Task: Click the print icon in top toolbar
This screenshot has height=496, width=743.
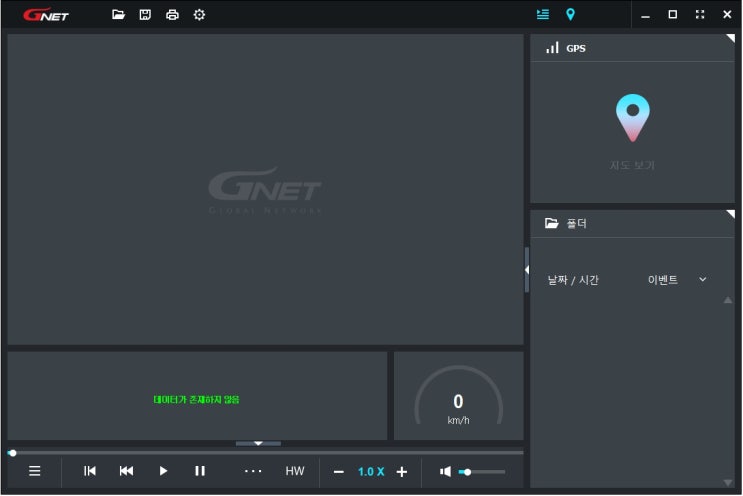Action: tap(172, 15)
